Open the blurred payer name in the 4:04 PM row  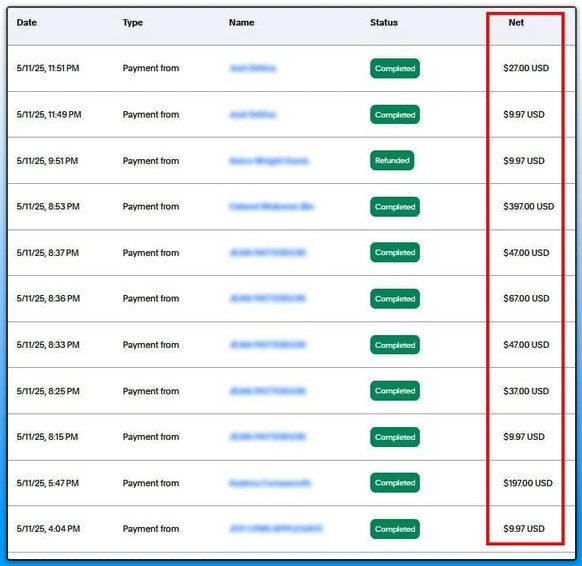point(276,529)
